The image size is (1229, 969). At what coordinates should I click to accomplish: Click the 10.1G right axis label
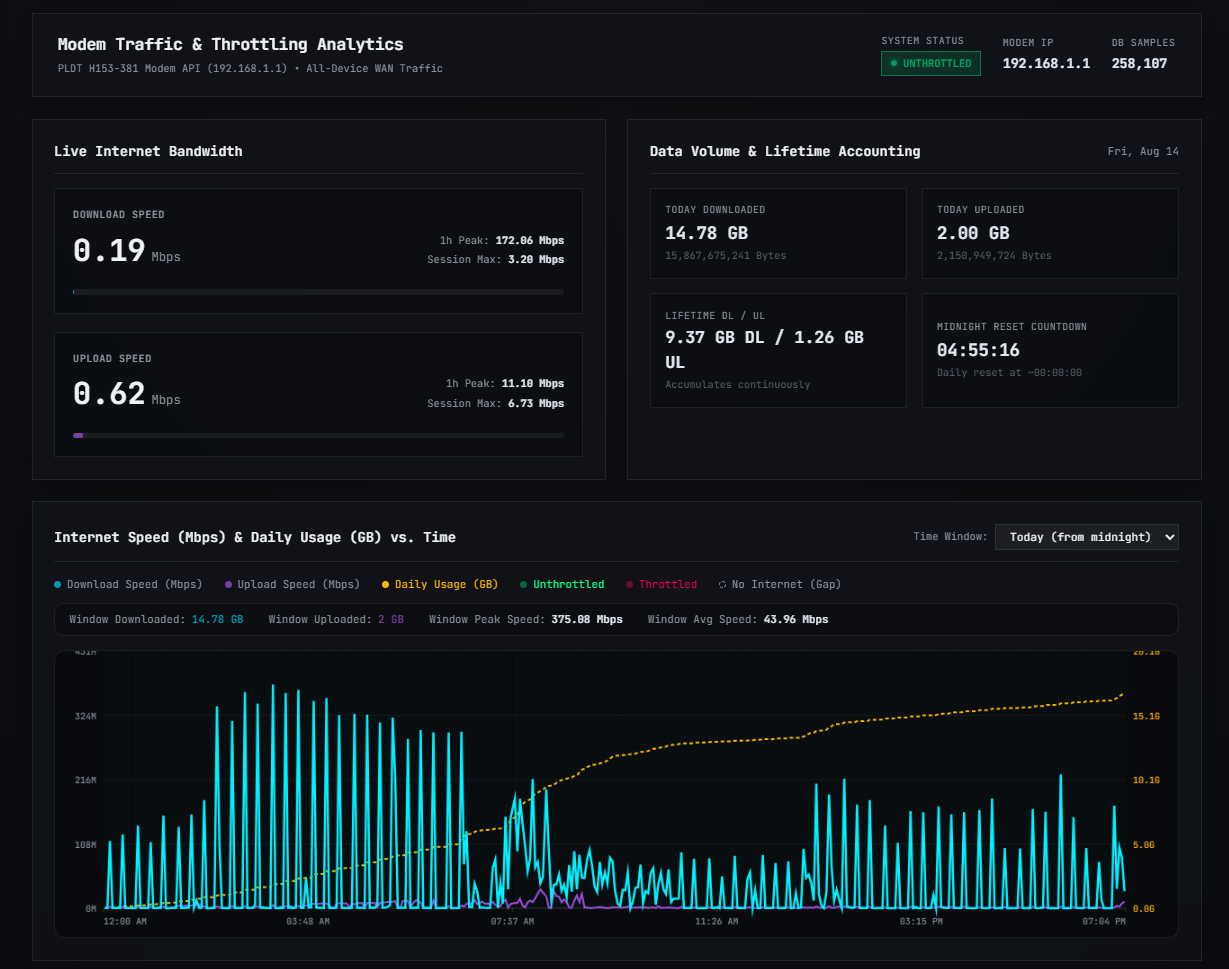1146,780
